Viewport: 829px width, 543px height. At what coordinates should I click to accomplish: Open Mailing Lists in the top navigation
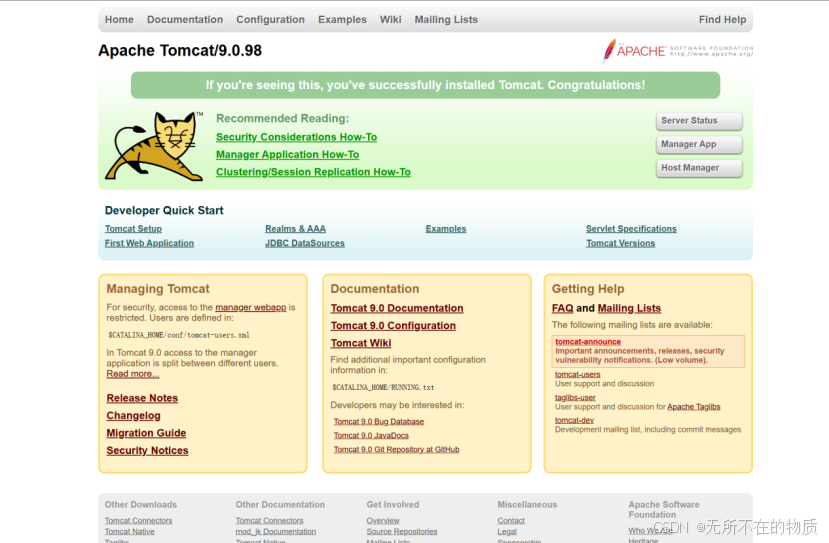(446, 20)
